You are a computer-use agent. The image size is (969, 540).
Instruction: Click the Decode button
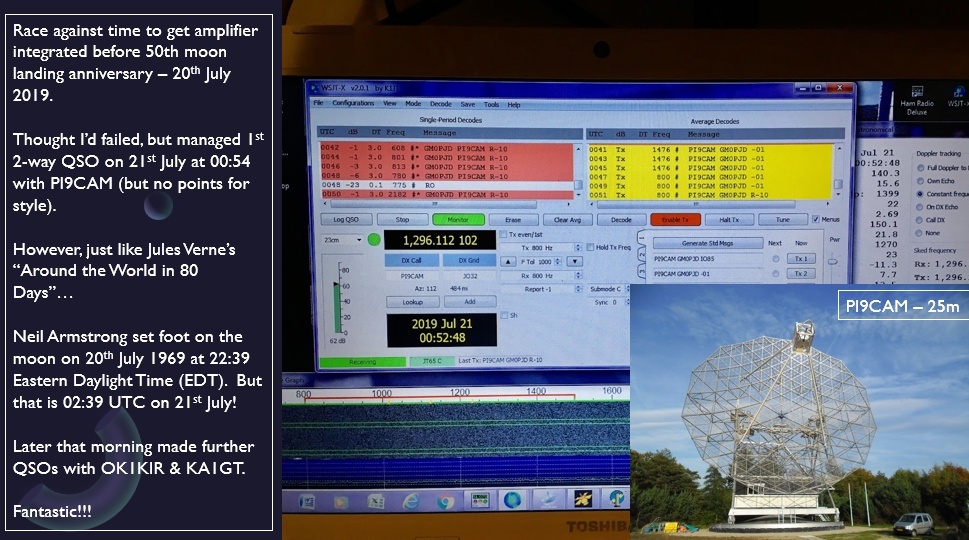coord(621,219)
